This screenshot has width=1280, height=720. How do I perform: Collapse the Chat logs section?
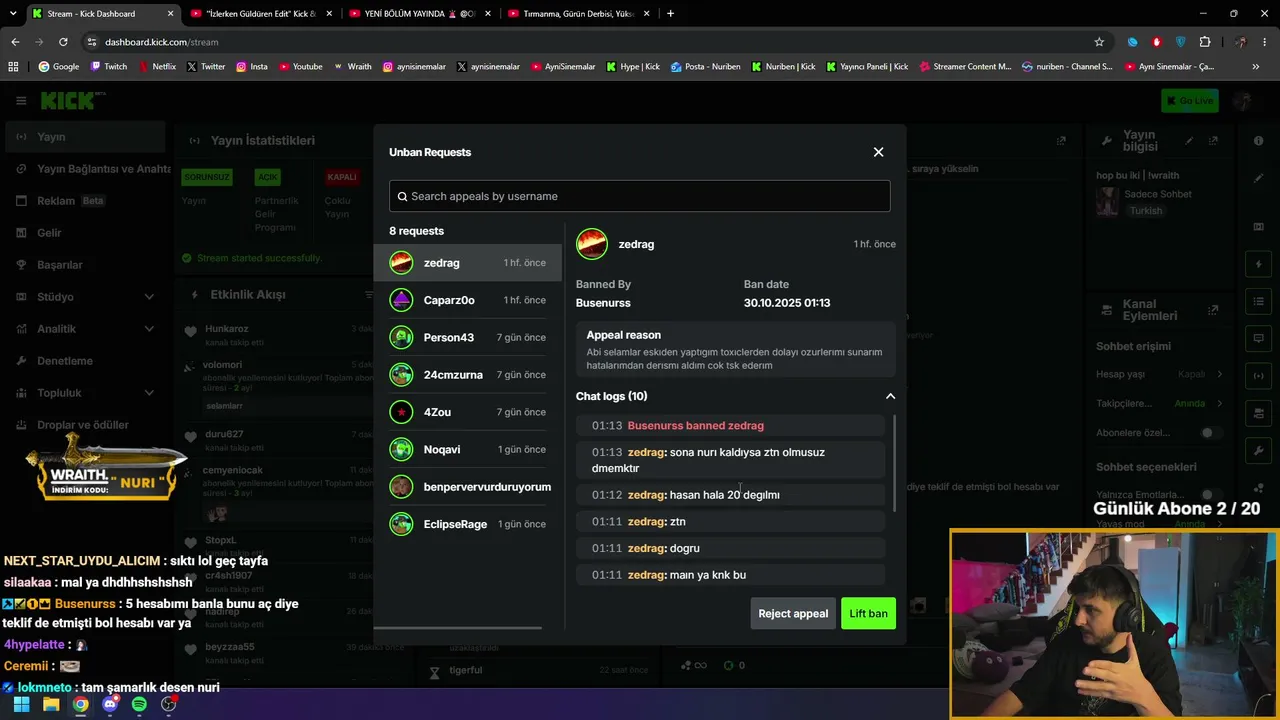tap(890, 396)
